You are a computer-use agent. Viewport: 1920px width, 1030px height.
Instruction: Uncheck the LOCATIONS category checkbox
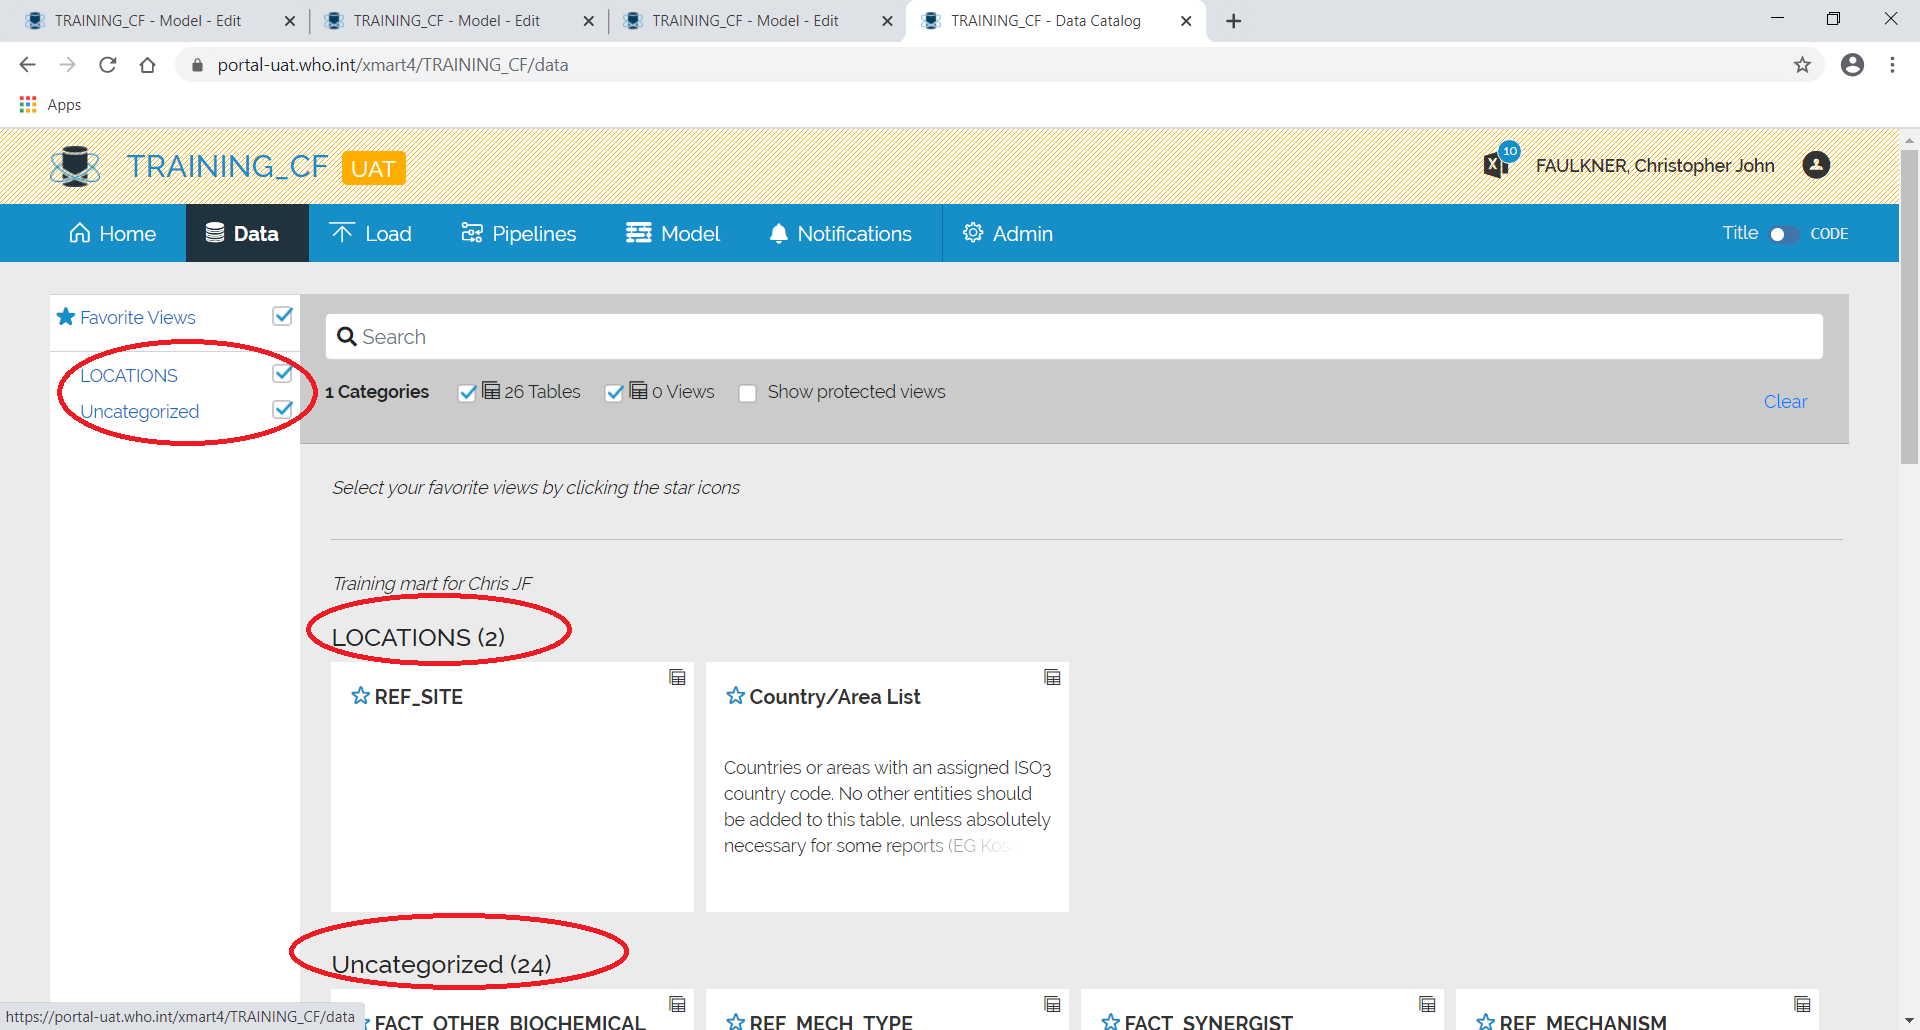tap(283, 373)
